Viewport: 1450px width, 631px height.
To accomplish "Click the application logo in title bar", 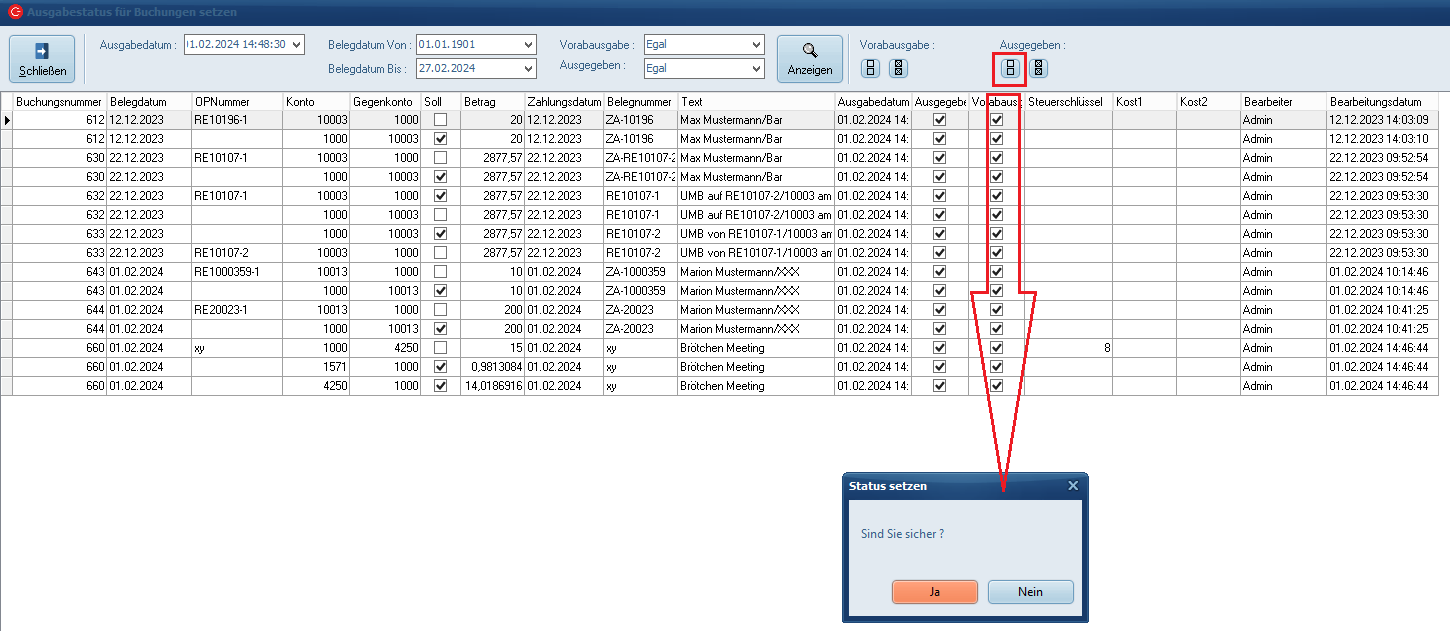I will tap(14, 12).
